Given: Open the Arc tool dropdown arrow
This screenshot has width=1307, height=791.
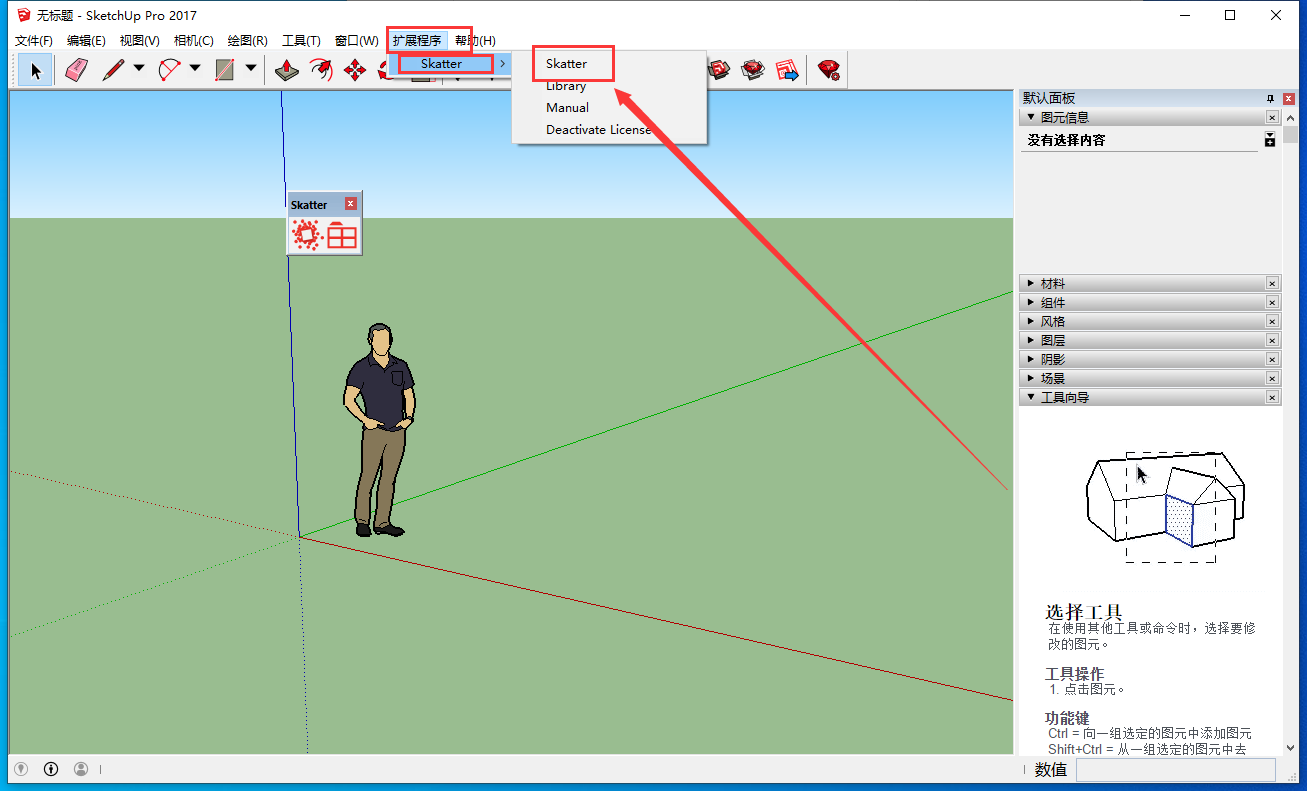Looking at the screenshot, I should [195, 69].
